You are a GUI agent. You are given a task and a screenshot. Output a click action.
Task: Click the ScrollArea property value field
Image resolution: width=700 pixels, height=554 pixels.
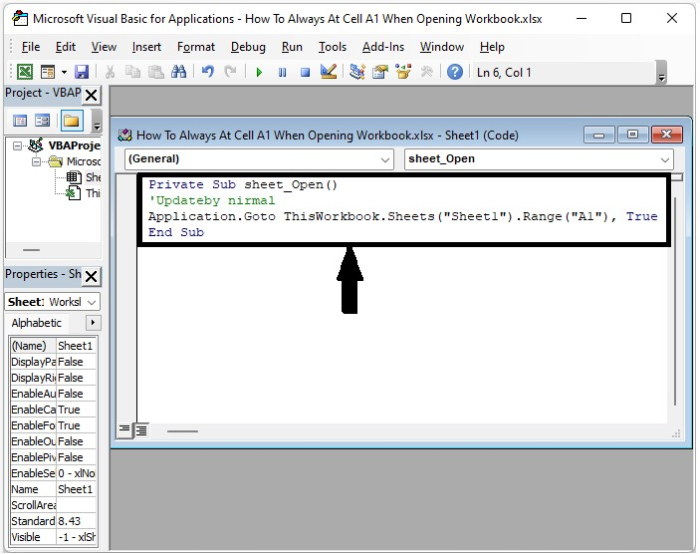click(x=76, y=505)
